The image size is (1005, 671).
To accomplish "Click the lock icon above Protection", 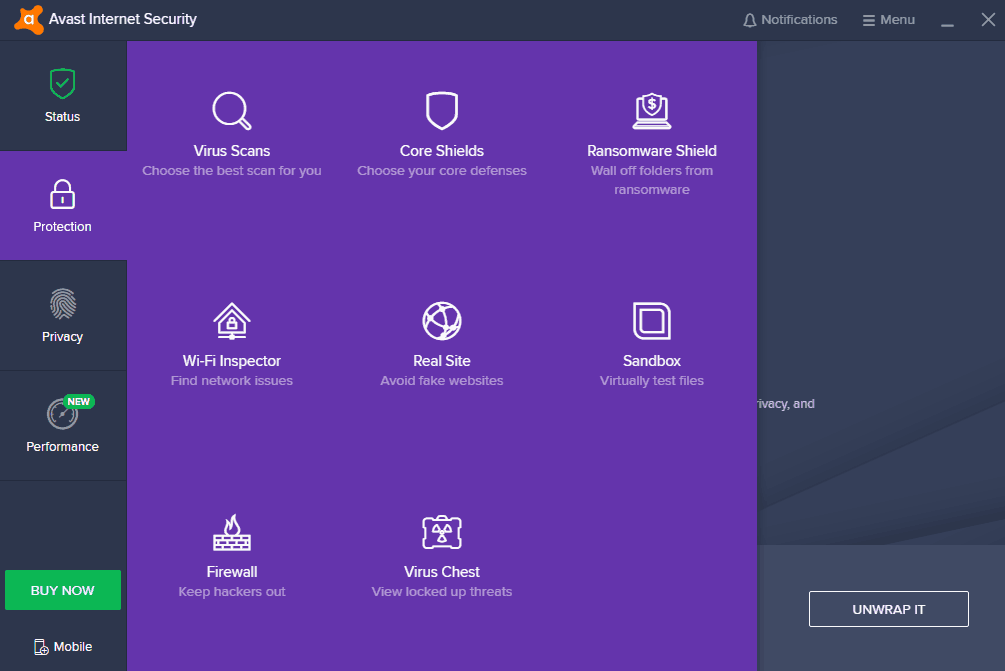I will (62, 193).
